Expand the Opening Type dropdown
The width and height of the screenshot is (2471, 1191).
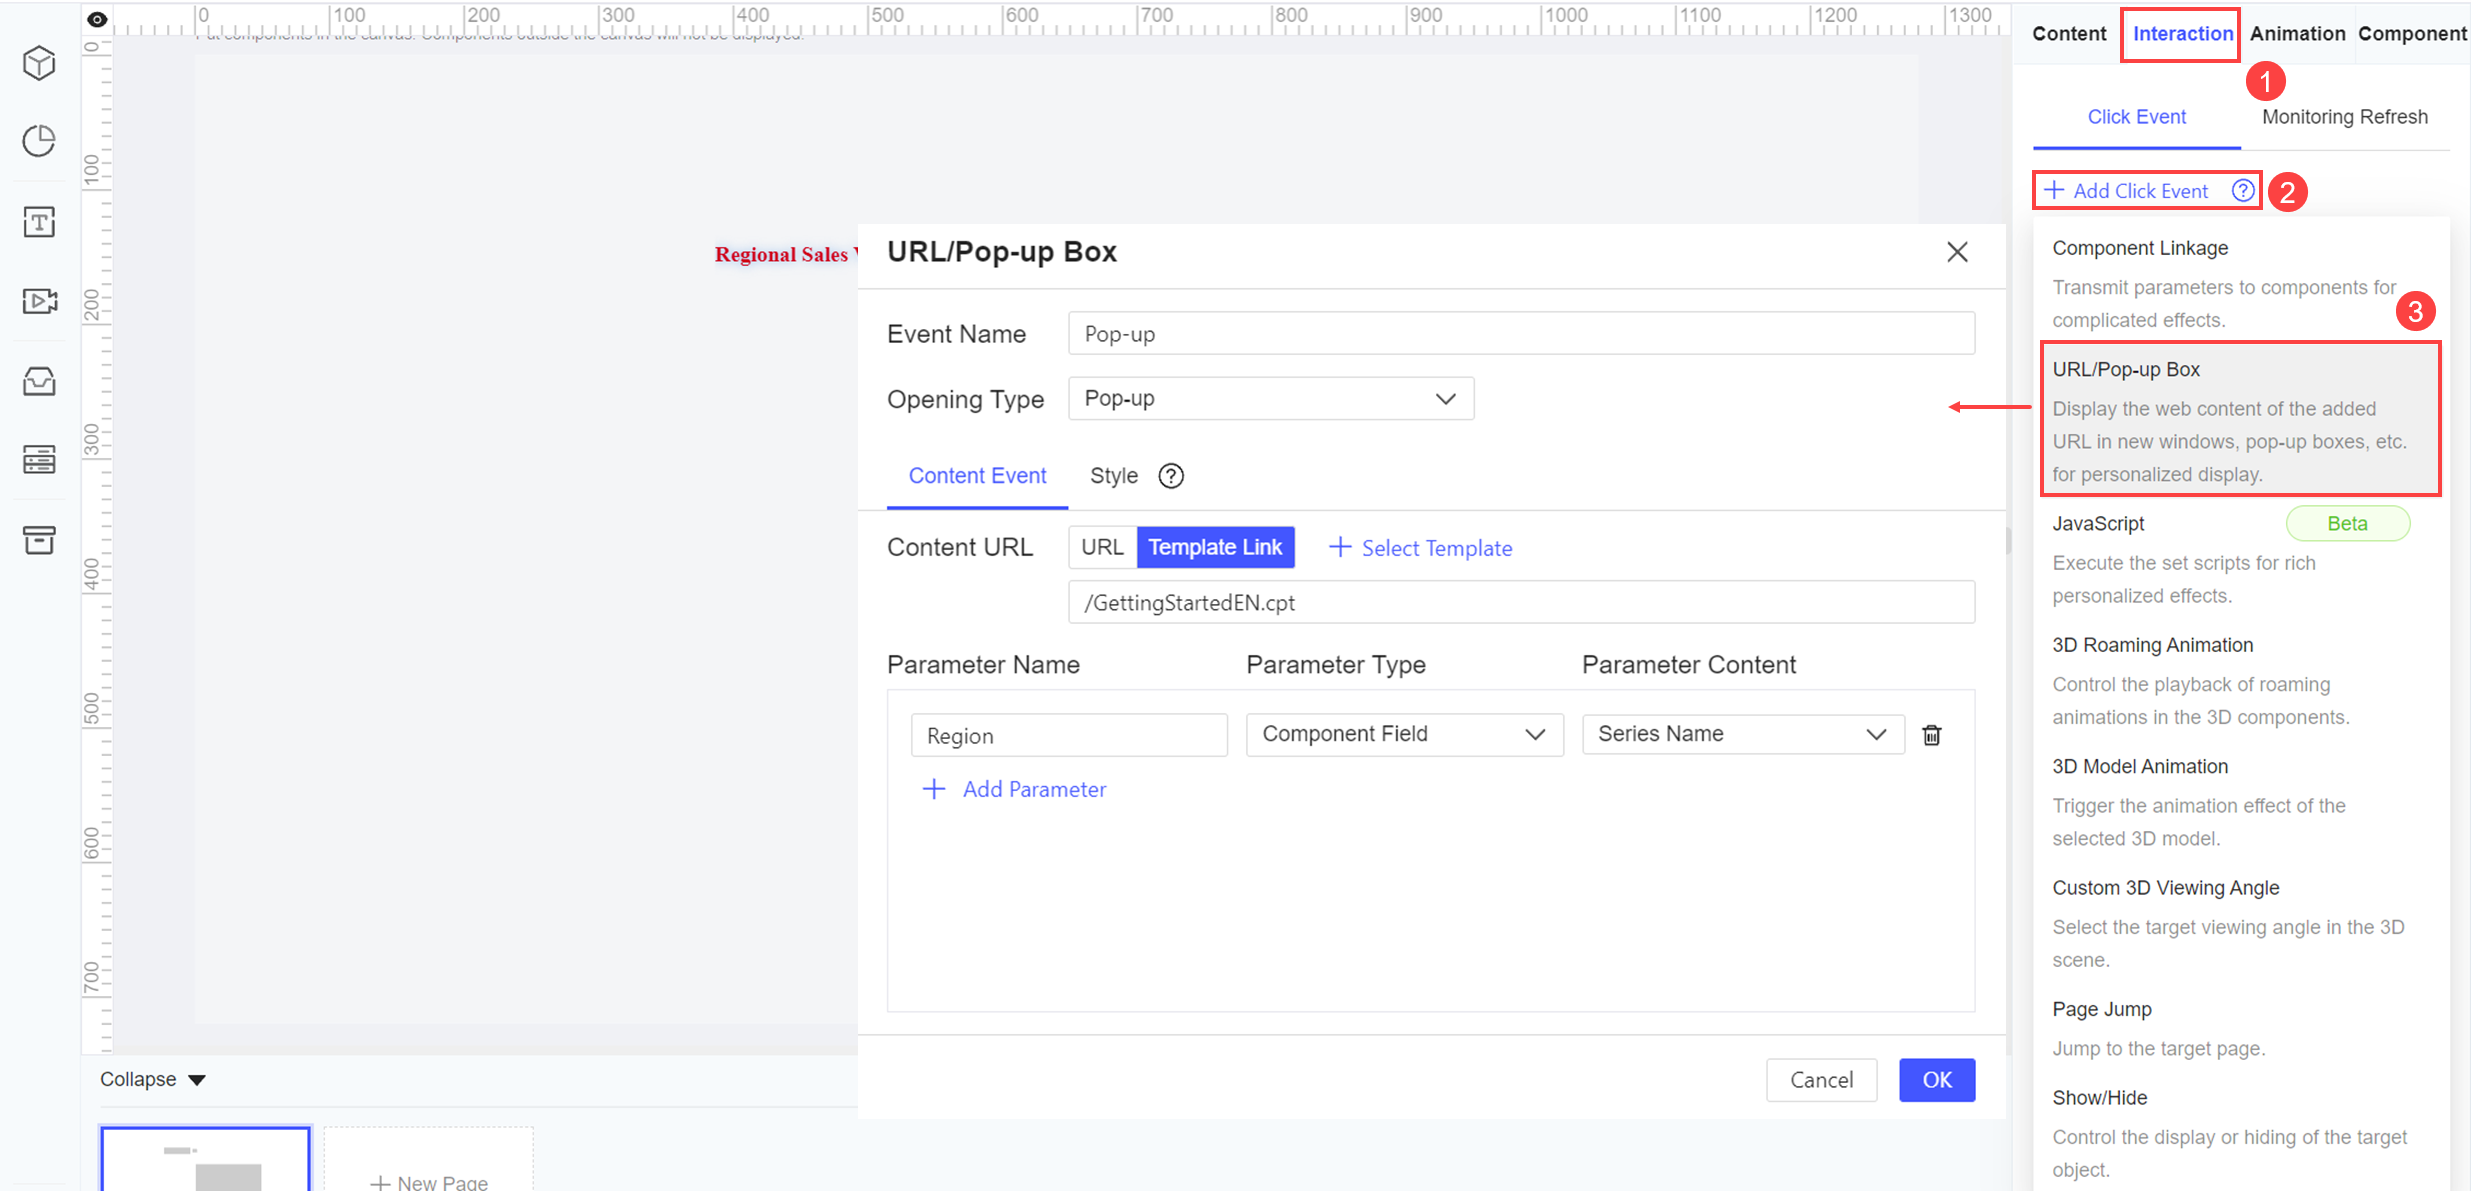pos(1271,398)
